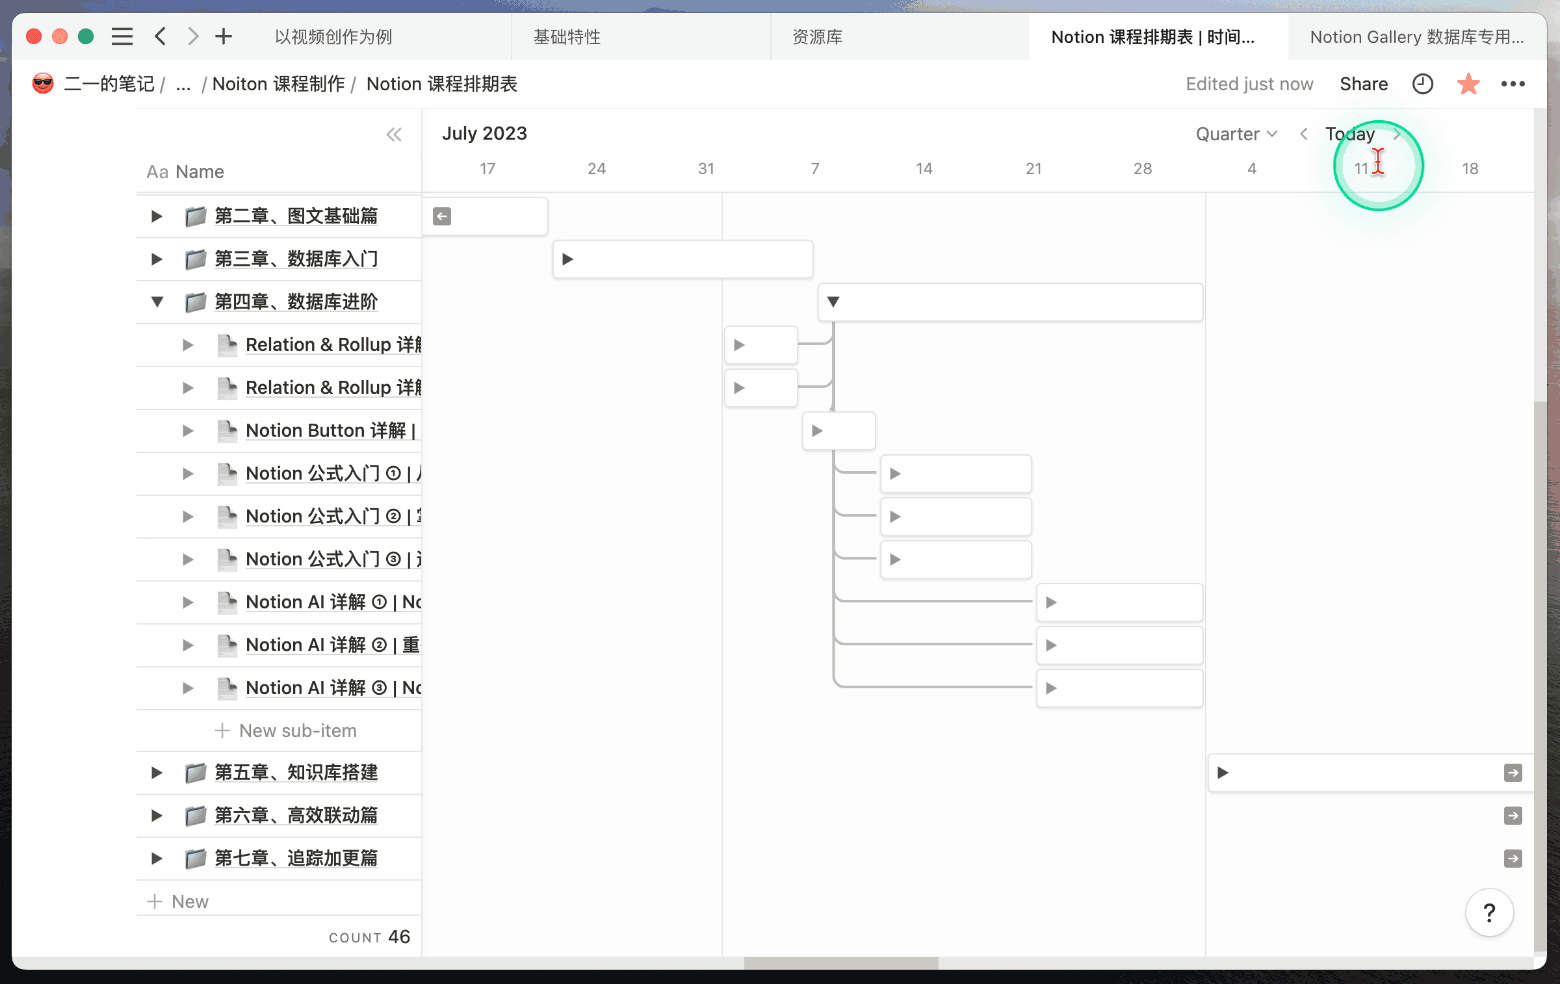The width and height of the screenshot is (1560, 984).
Task: Click the help question mark button
Action: pos(1489,912)
